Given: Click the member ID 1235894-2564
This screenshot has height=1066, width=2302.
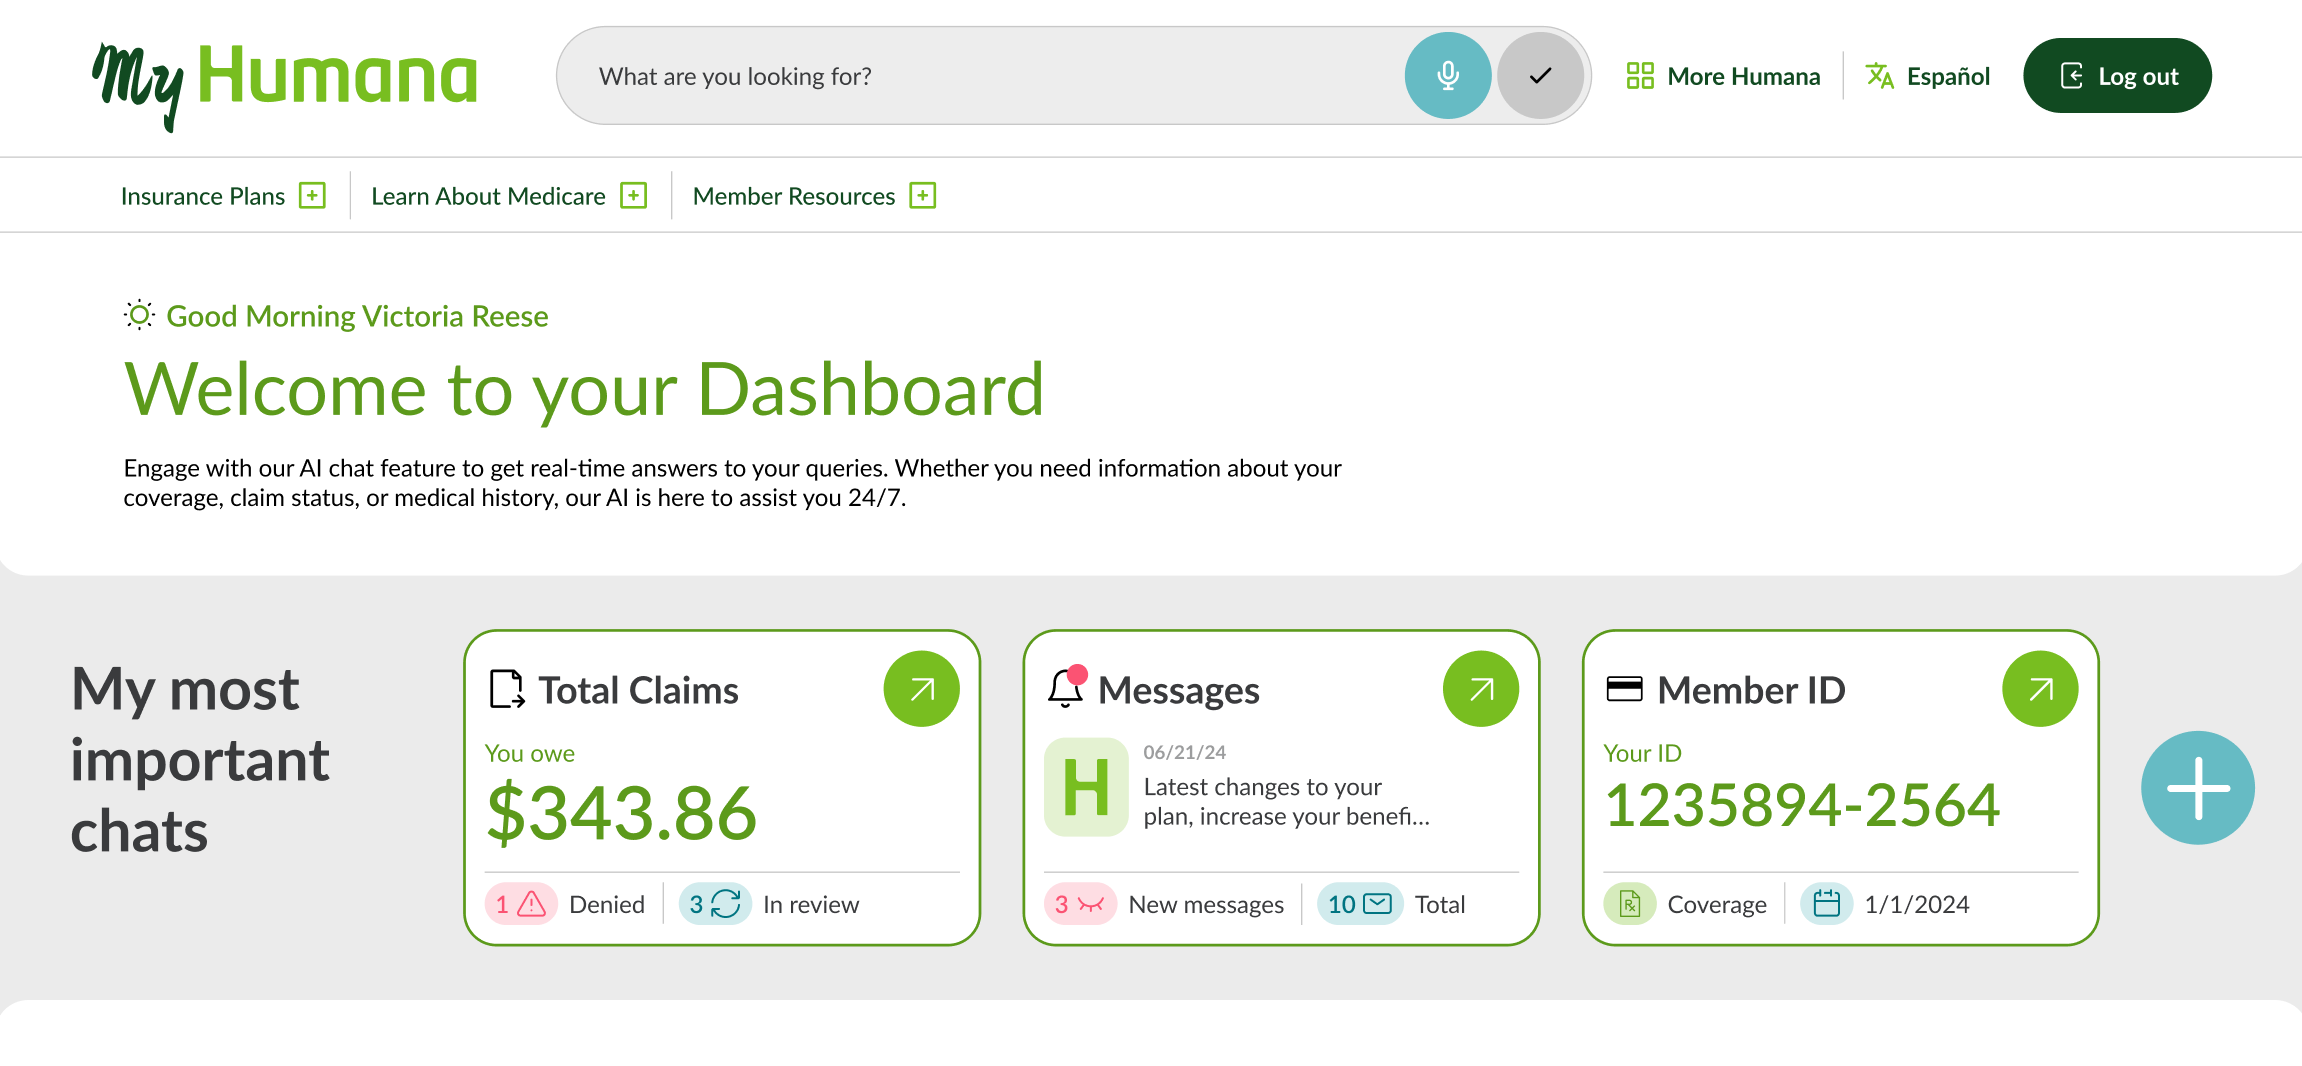Looking at the screenshot, I should 1802,805.
